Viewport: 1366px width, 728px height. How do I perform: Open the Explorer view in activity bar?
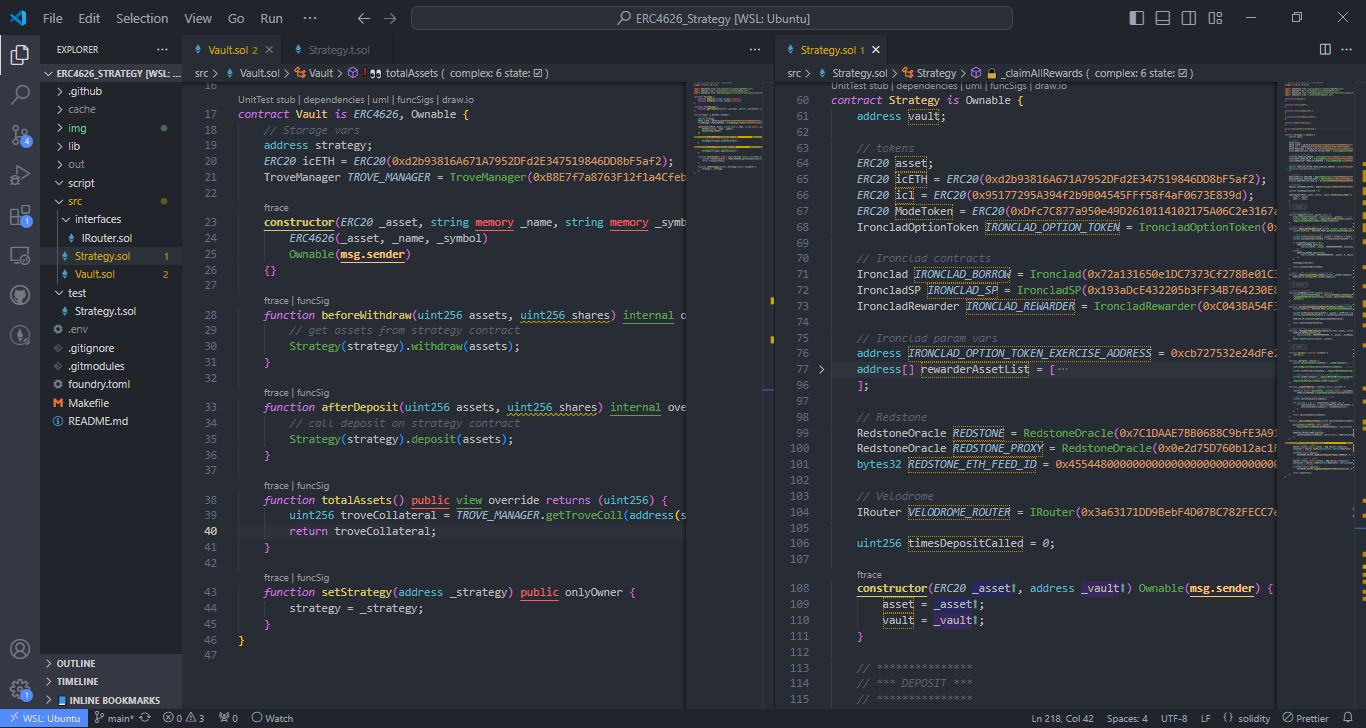pyautogui.click(x=20, y=55)
